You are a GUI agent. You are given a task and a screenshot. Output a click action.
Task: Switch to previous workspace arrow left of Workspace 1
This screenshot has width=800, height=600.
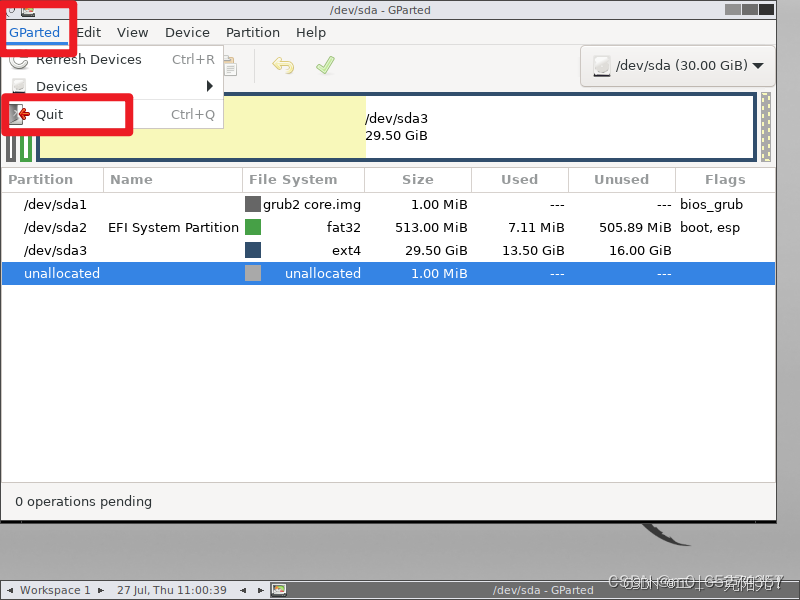(10, 590)
